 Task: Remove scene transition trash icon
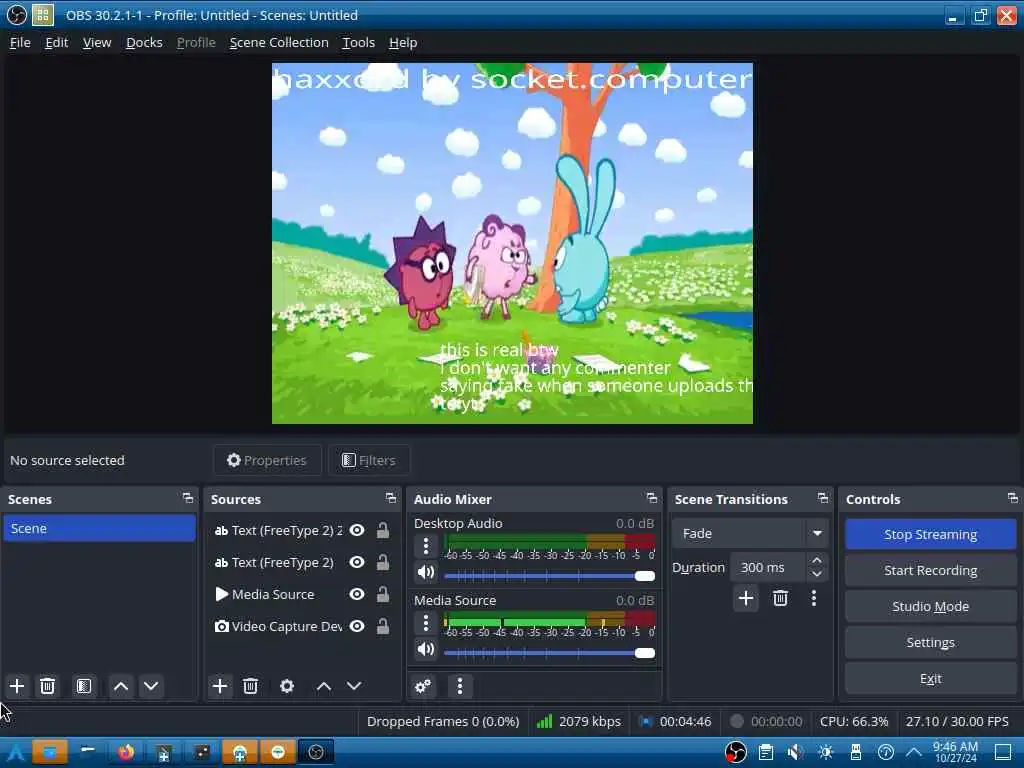coord(780,598)
